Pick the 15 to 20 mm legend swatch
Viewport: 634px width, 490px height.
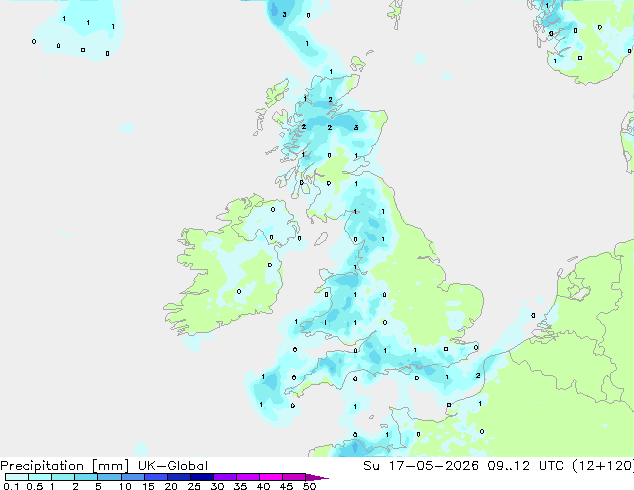[156, 477]
